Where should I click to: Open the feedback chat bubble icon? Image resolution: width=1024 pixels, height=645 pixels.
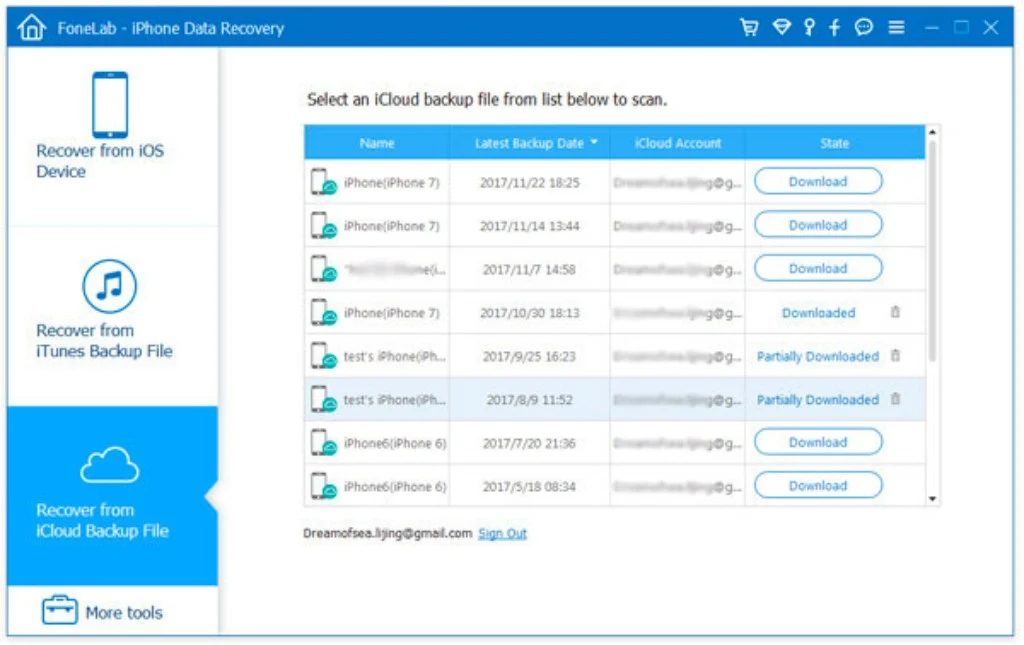864,27
